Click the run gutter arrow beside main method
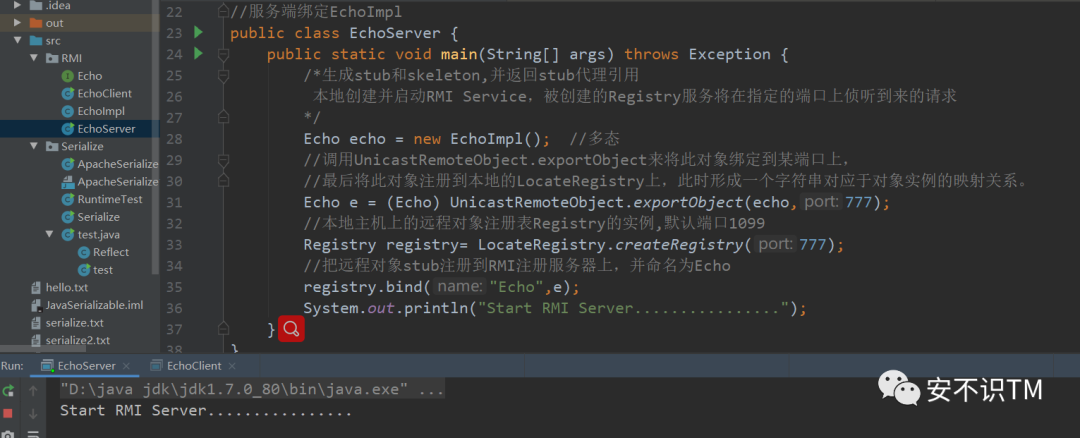The height and width of the screenshot is (438, 1080). (198, 53)
